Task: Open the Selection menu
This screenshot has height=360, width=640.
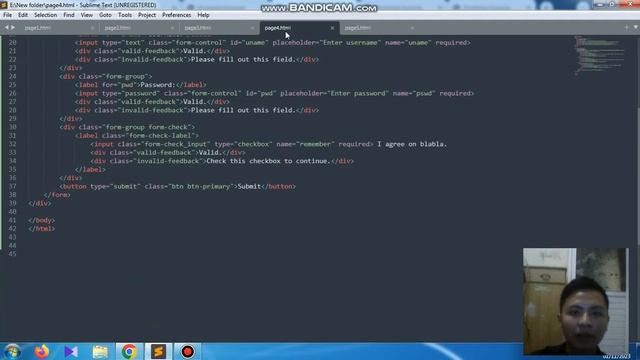Action: pyautogui.click(x=45, y=15)
